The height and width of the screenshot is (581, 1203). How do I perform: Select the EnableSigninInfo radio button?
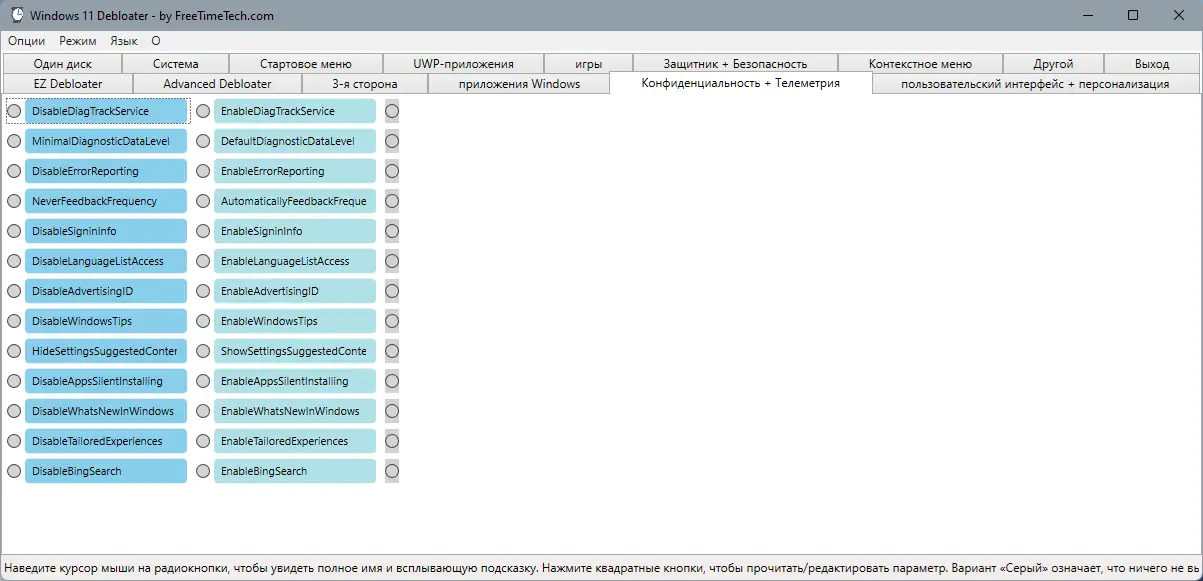click(203, 231)
